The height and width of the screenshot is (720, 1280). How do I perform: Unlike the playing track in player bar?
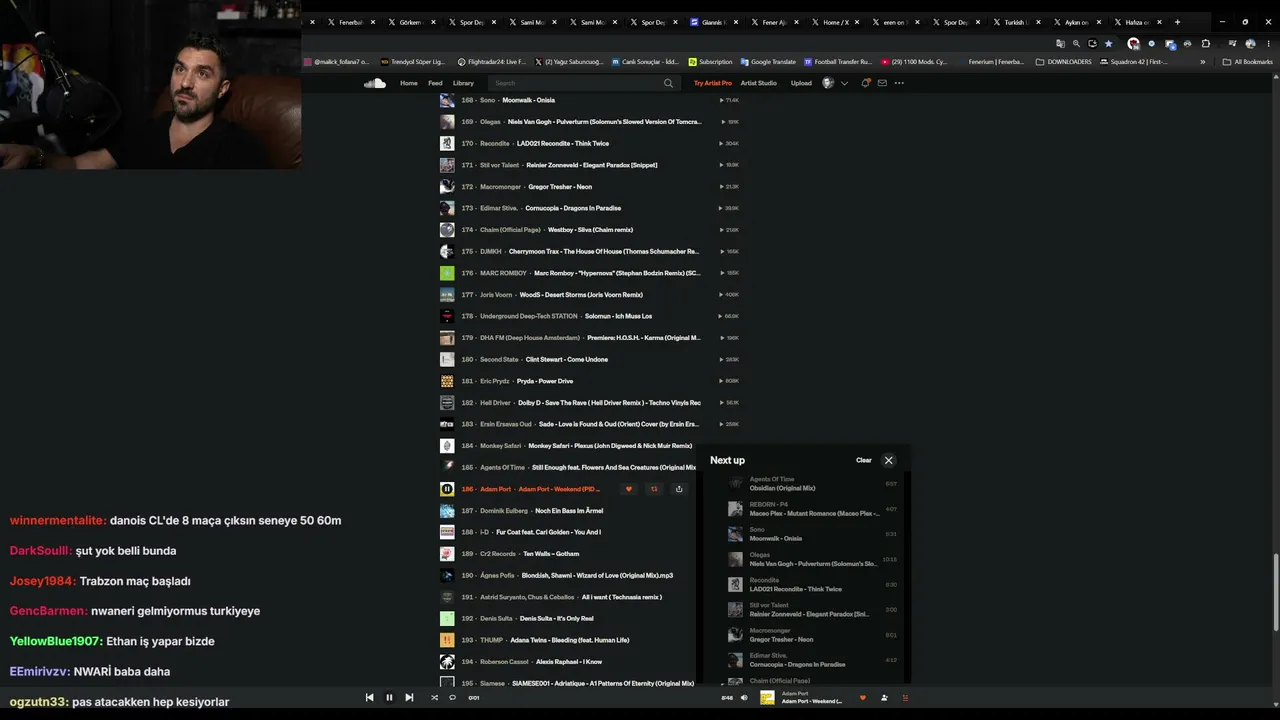click(863, 697)
